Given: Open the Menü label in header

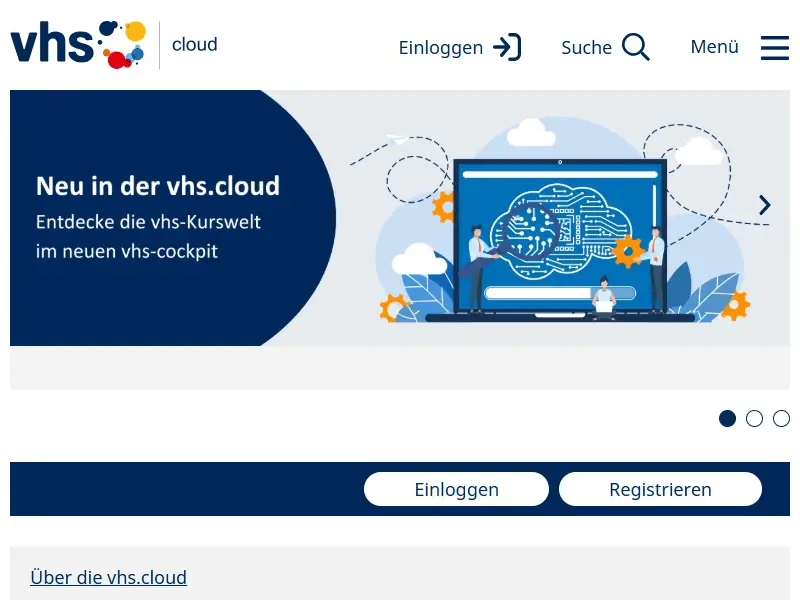Looking at the screenshot, I should tap(714, 46).
